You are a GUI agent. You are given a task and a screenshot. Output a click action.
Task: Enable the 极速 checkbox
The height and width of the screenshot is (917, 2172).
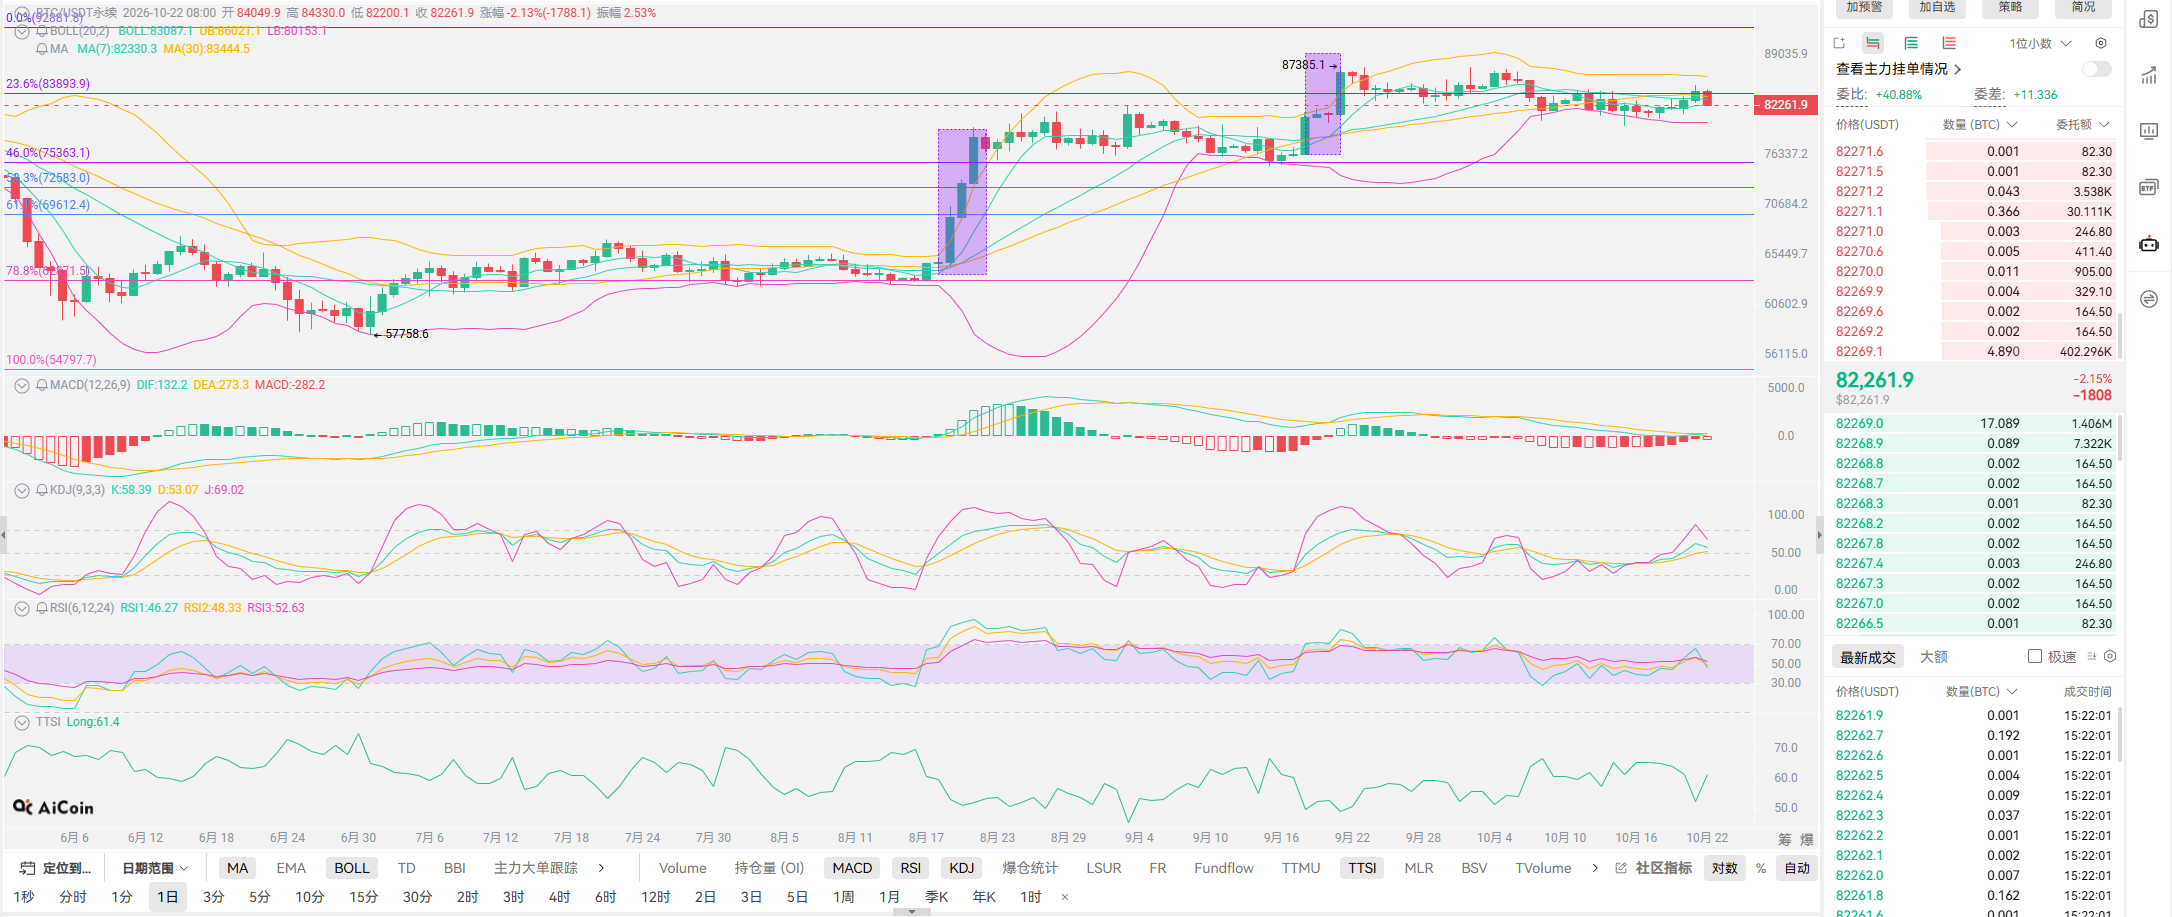tap(2034, 656)
